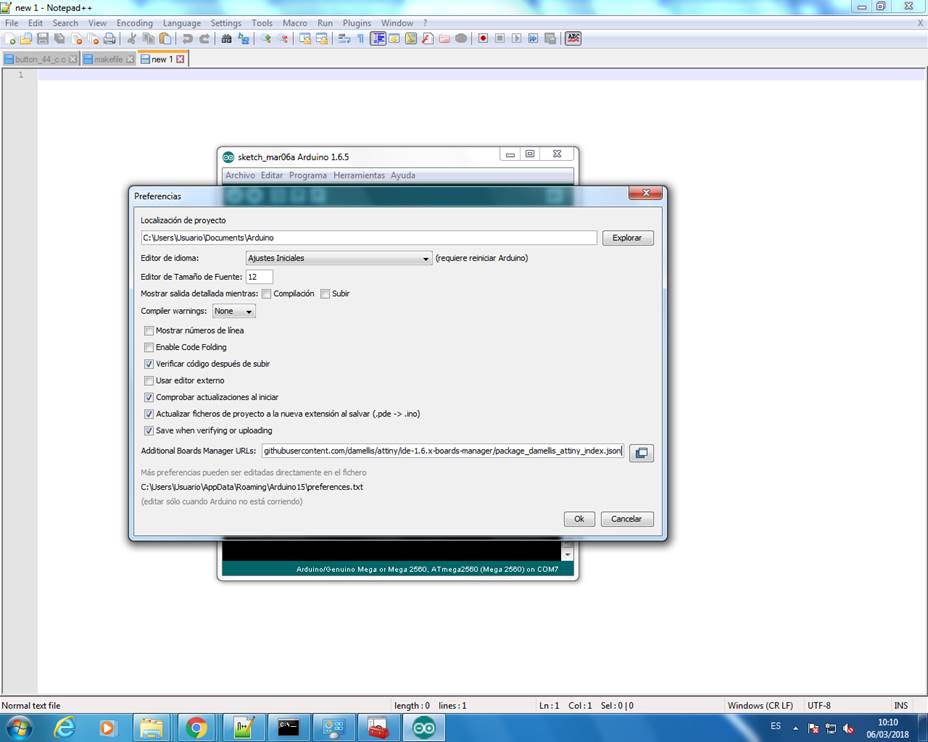Click the Additional Boards Manager URLs field
928x742 pixels.
(443, 451)
